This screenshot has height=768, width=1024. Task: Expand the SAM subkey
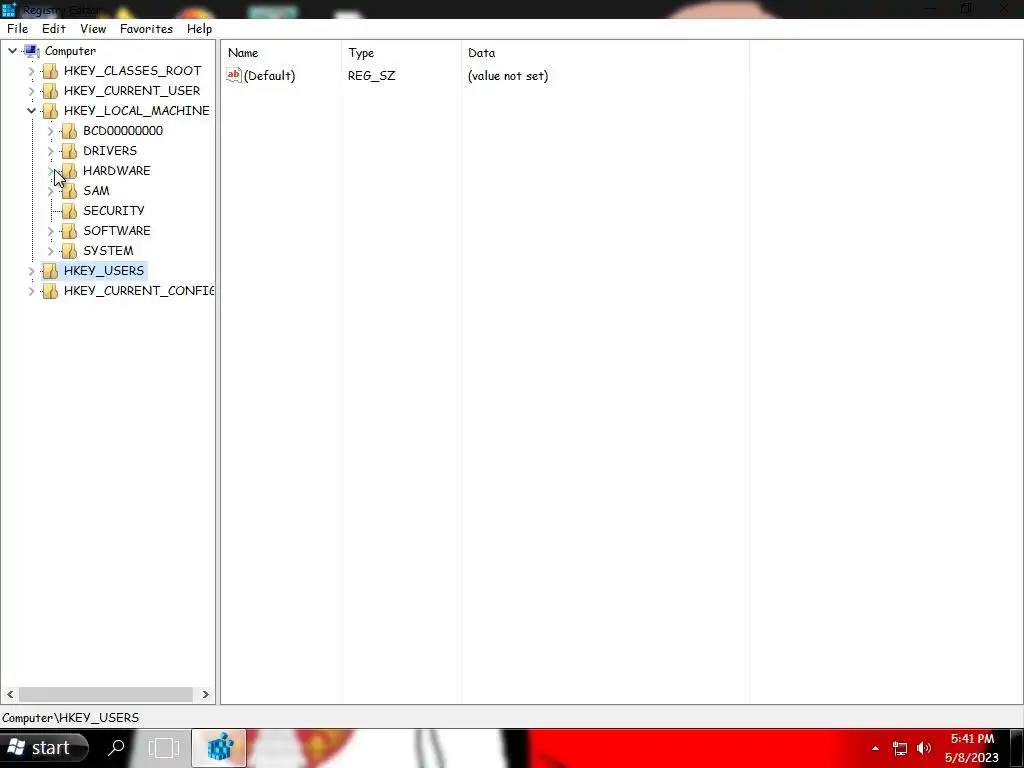50,191
